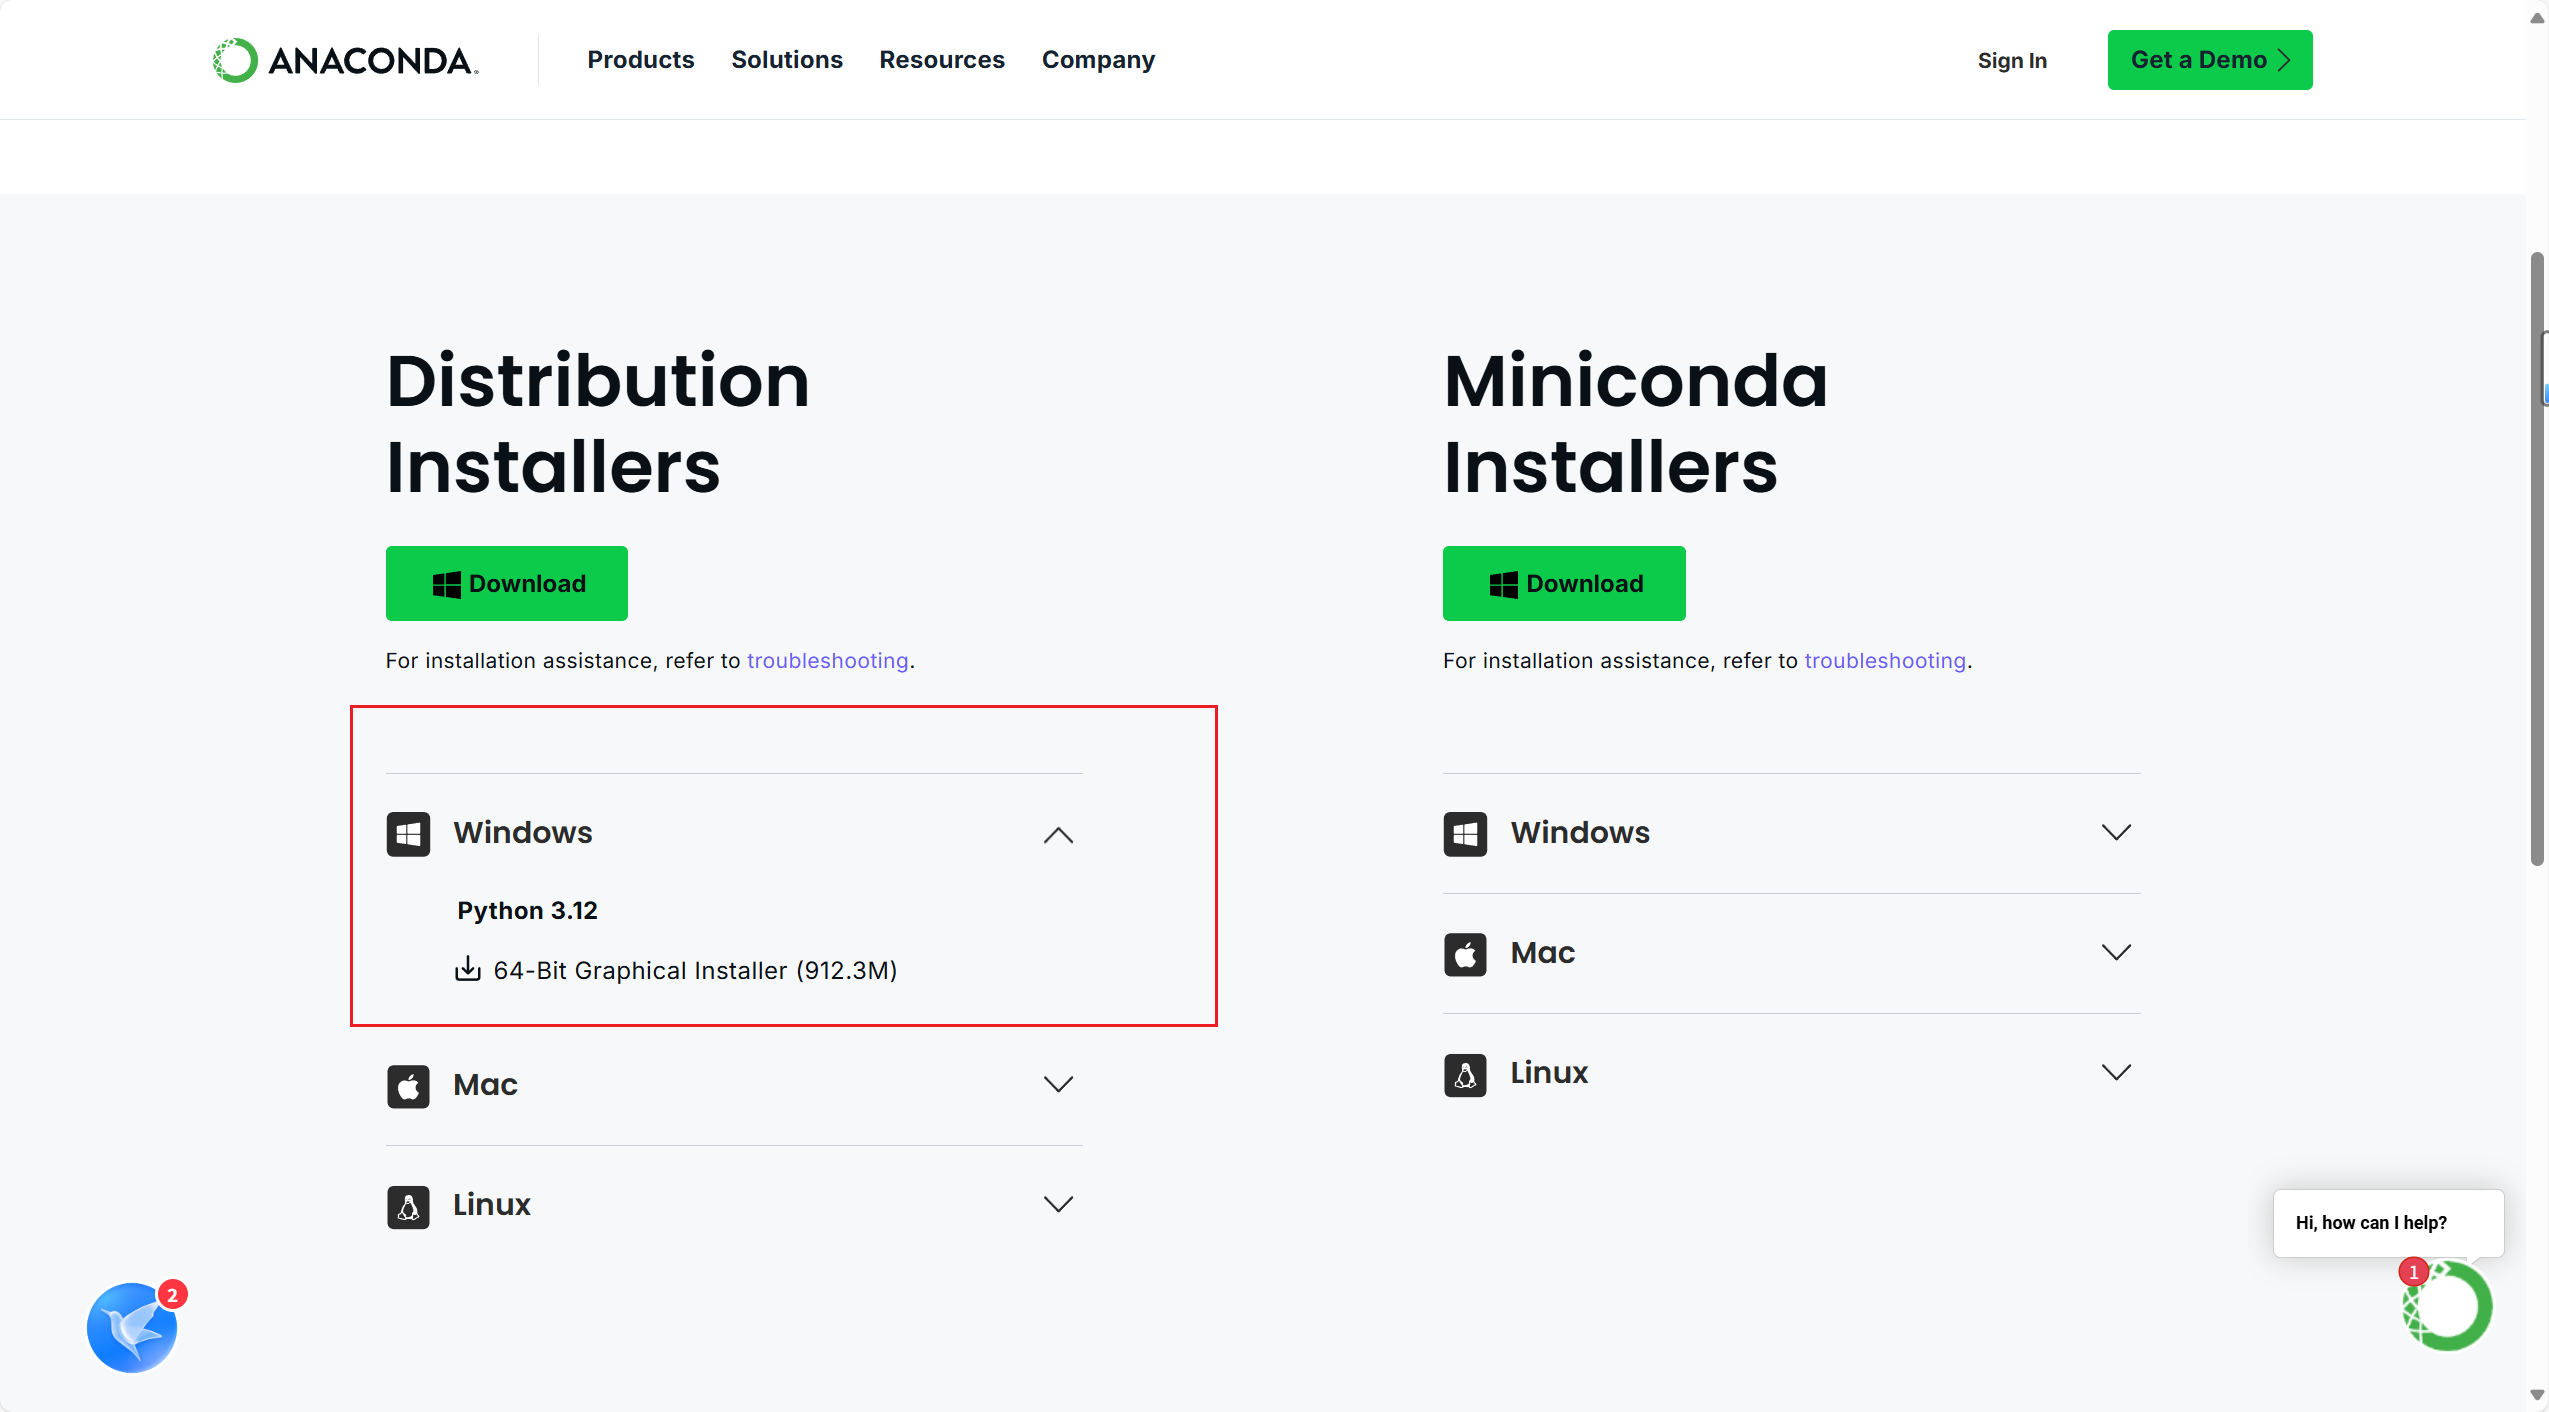2549x1412 pixels.
Task: Open the Resources menu
Action: (x=941, y=60)
